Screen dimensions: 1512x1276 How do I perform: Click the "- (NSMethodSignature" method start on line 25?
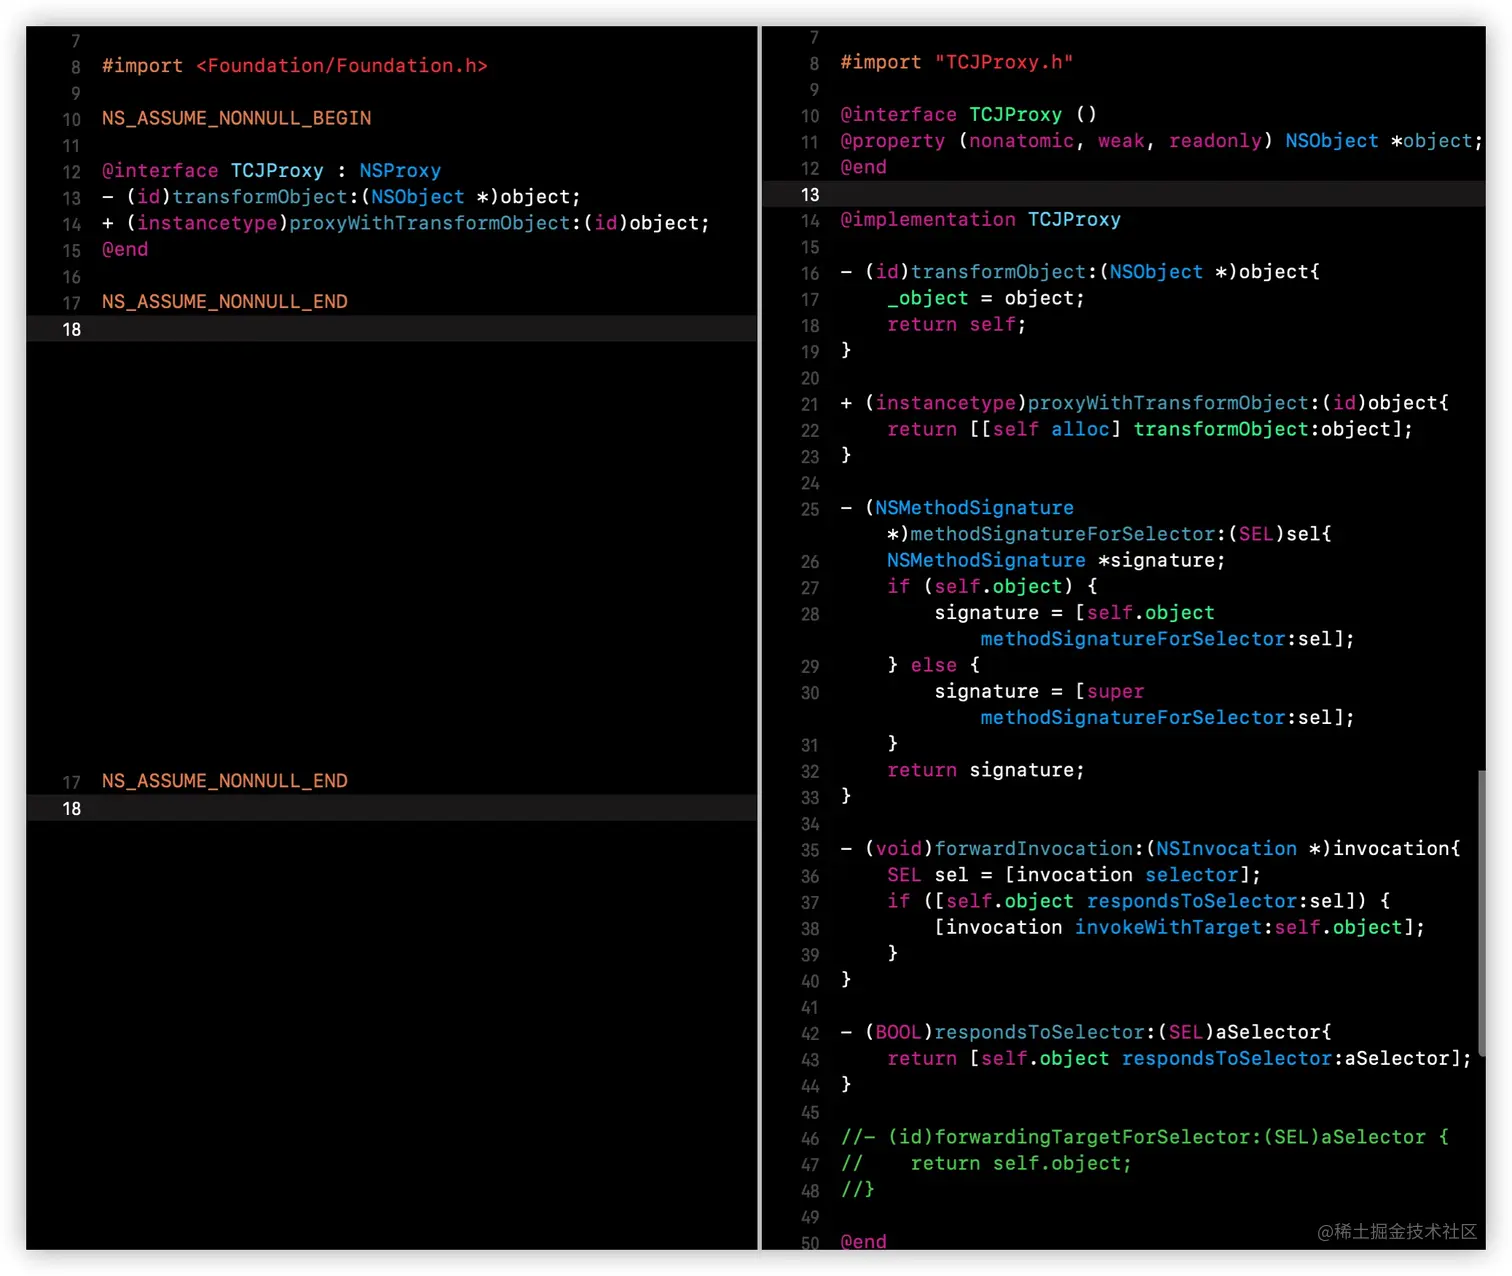click(x=957, y=508)
